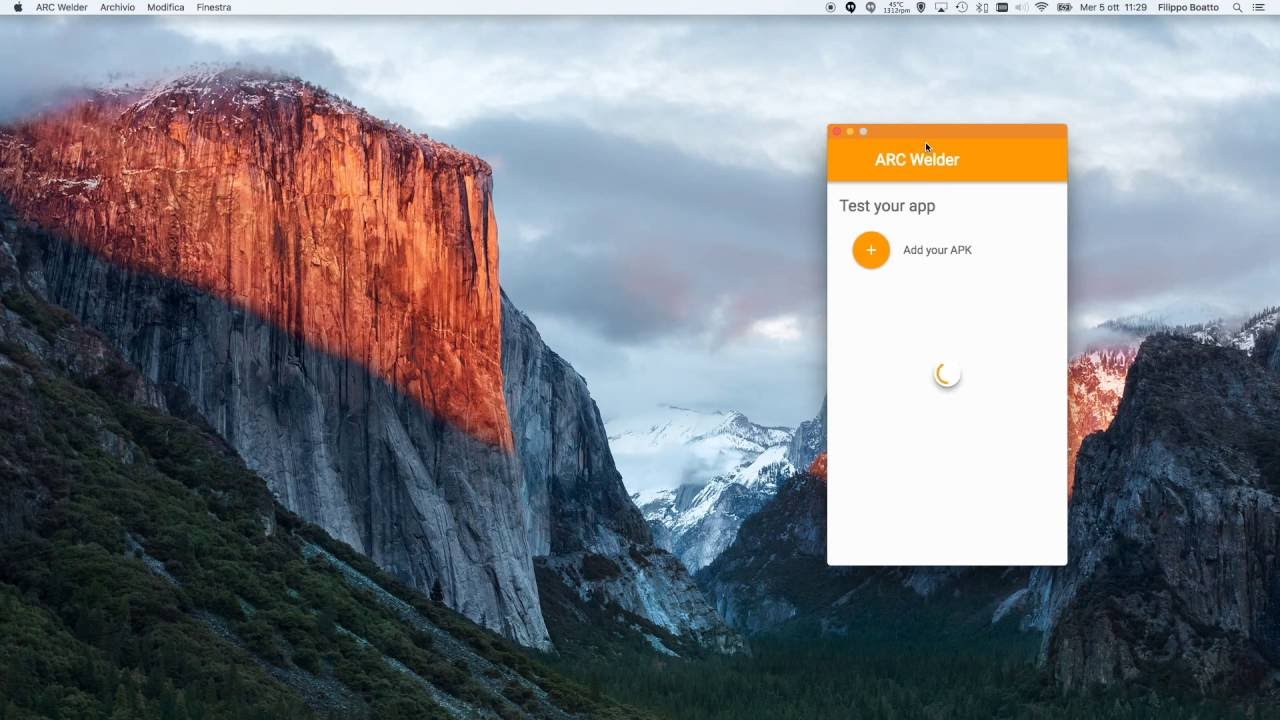Open the Wi-Fi menu
1280x720 pixels.
coord(1041,7)
